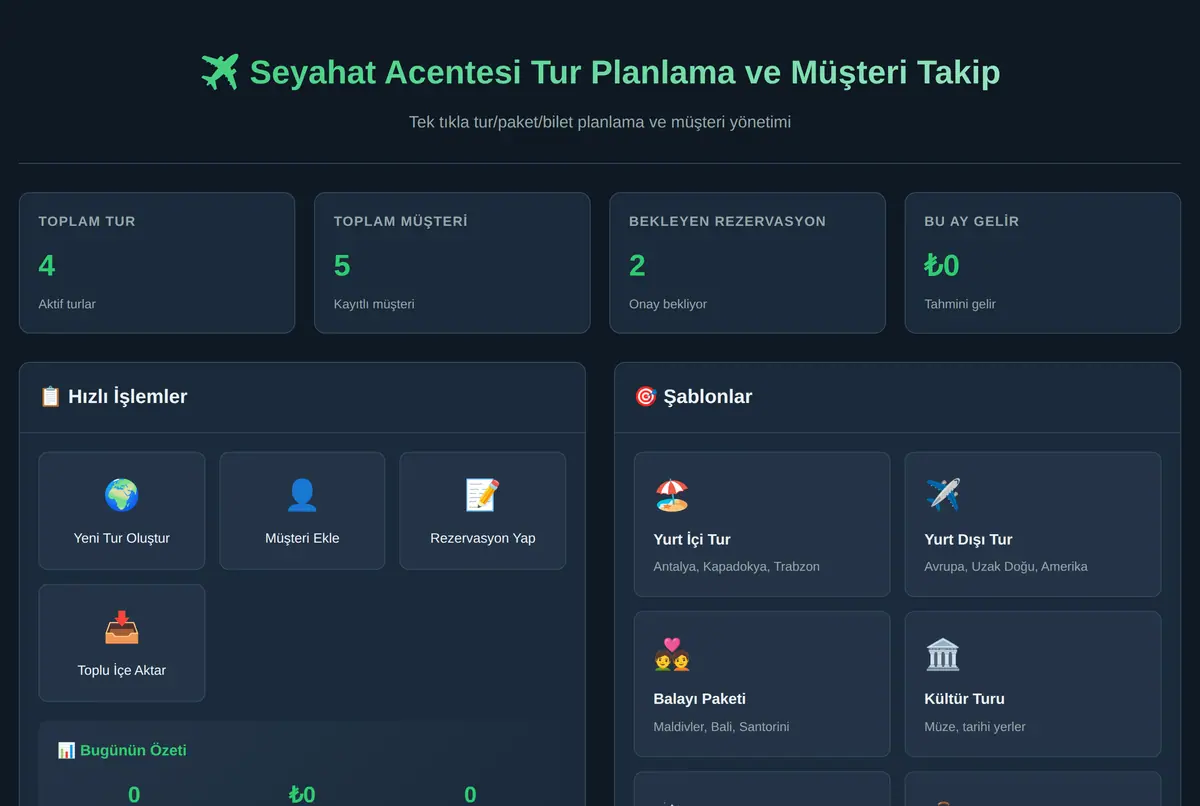The height and width of the screenshot is (806, 1200).
Task: Click the value 4 under Toplam Tur
Action: (x=47, y=265)
